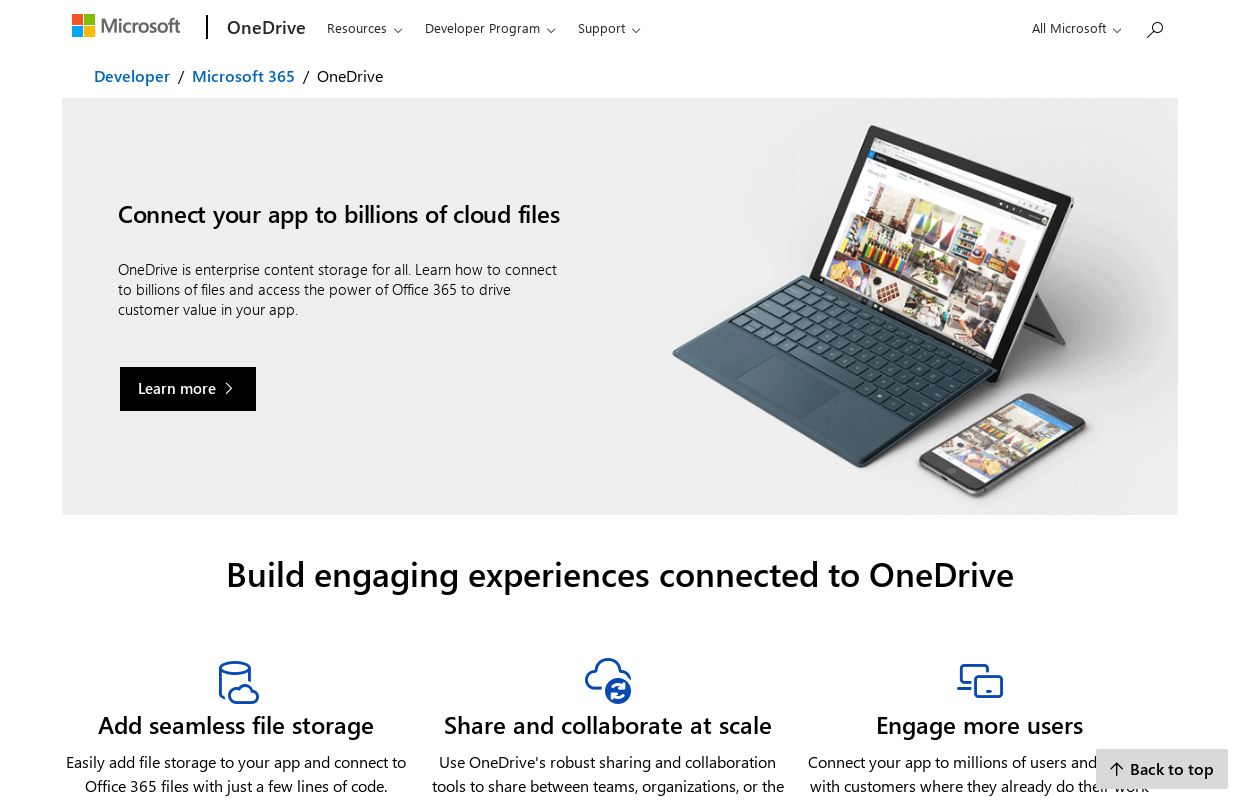Click the "Share and collaborate at scale" heading
Image resolution: width=1240 pixels, height=800 pixels.
coord(608,725)
